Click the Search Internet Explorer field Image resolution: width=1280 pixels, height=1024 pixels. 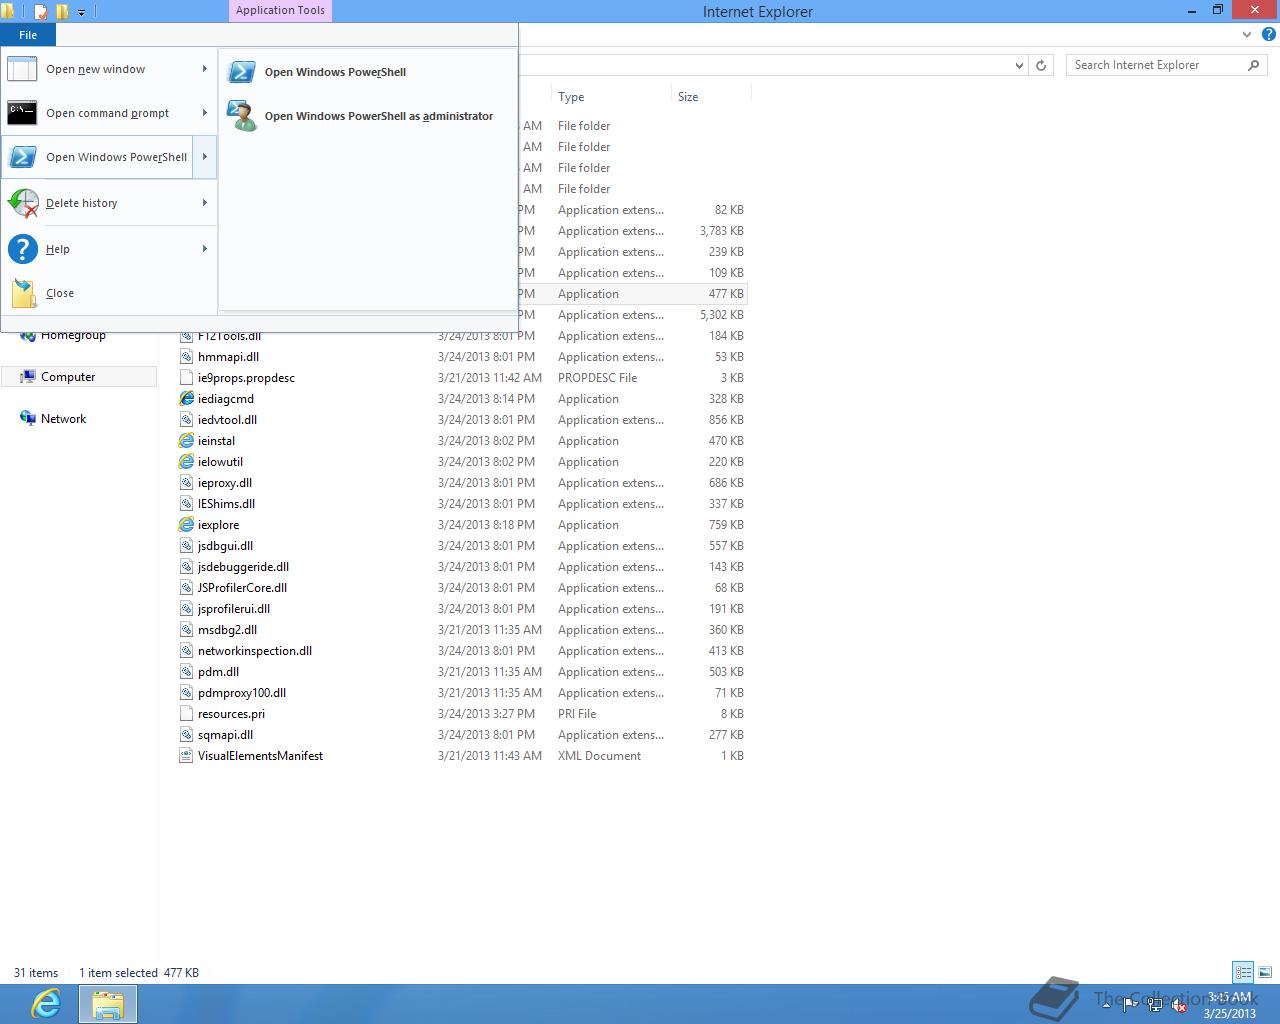(1157, 65)
